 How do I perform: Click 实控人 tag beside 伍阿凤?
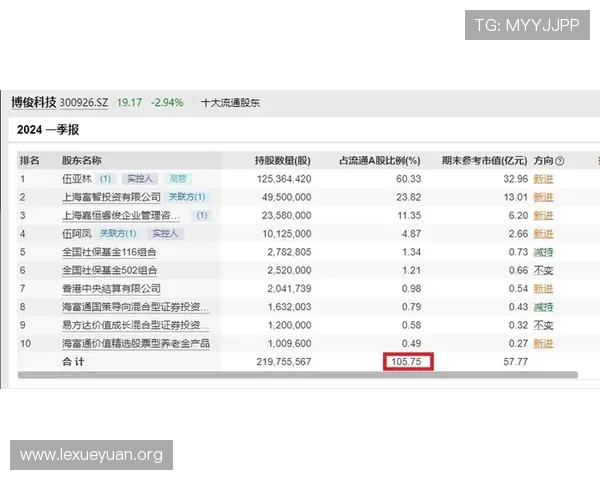coord(165,233)
